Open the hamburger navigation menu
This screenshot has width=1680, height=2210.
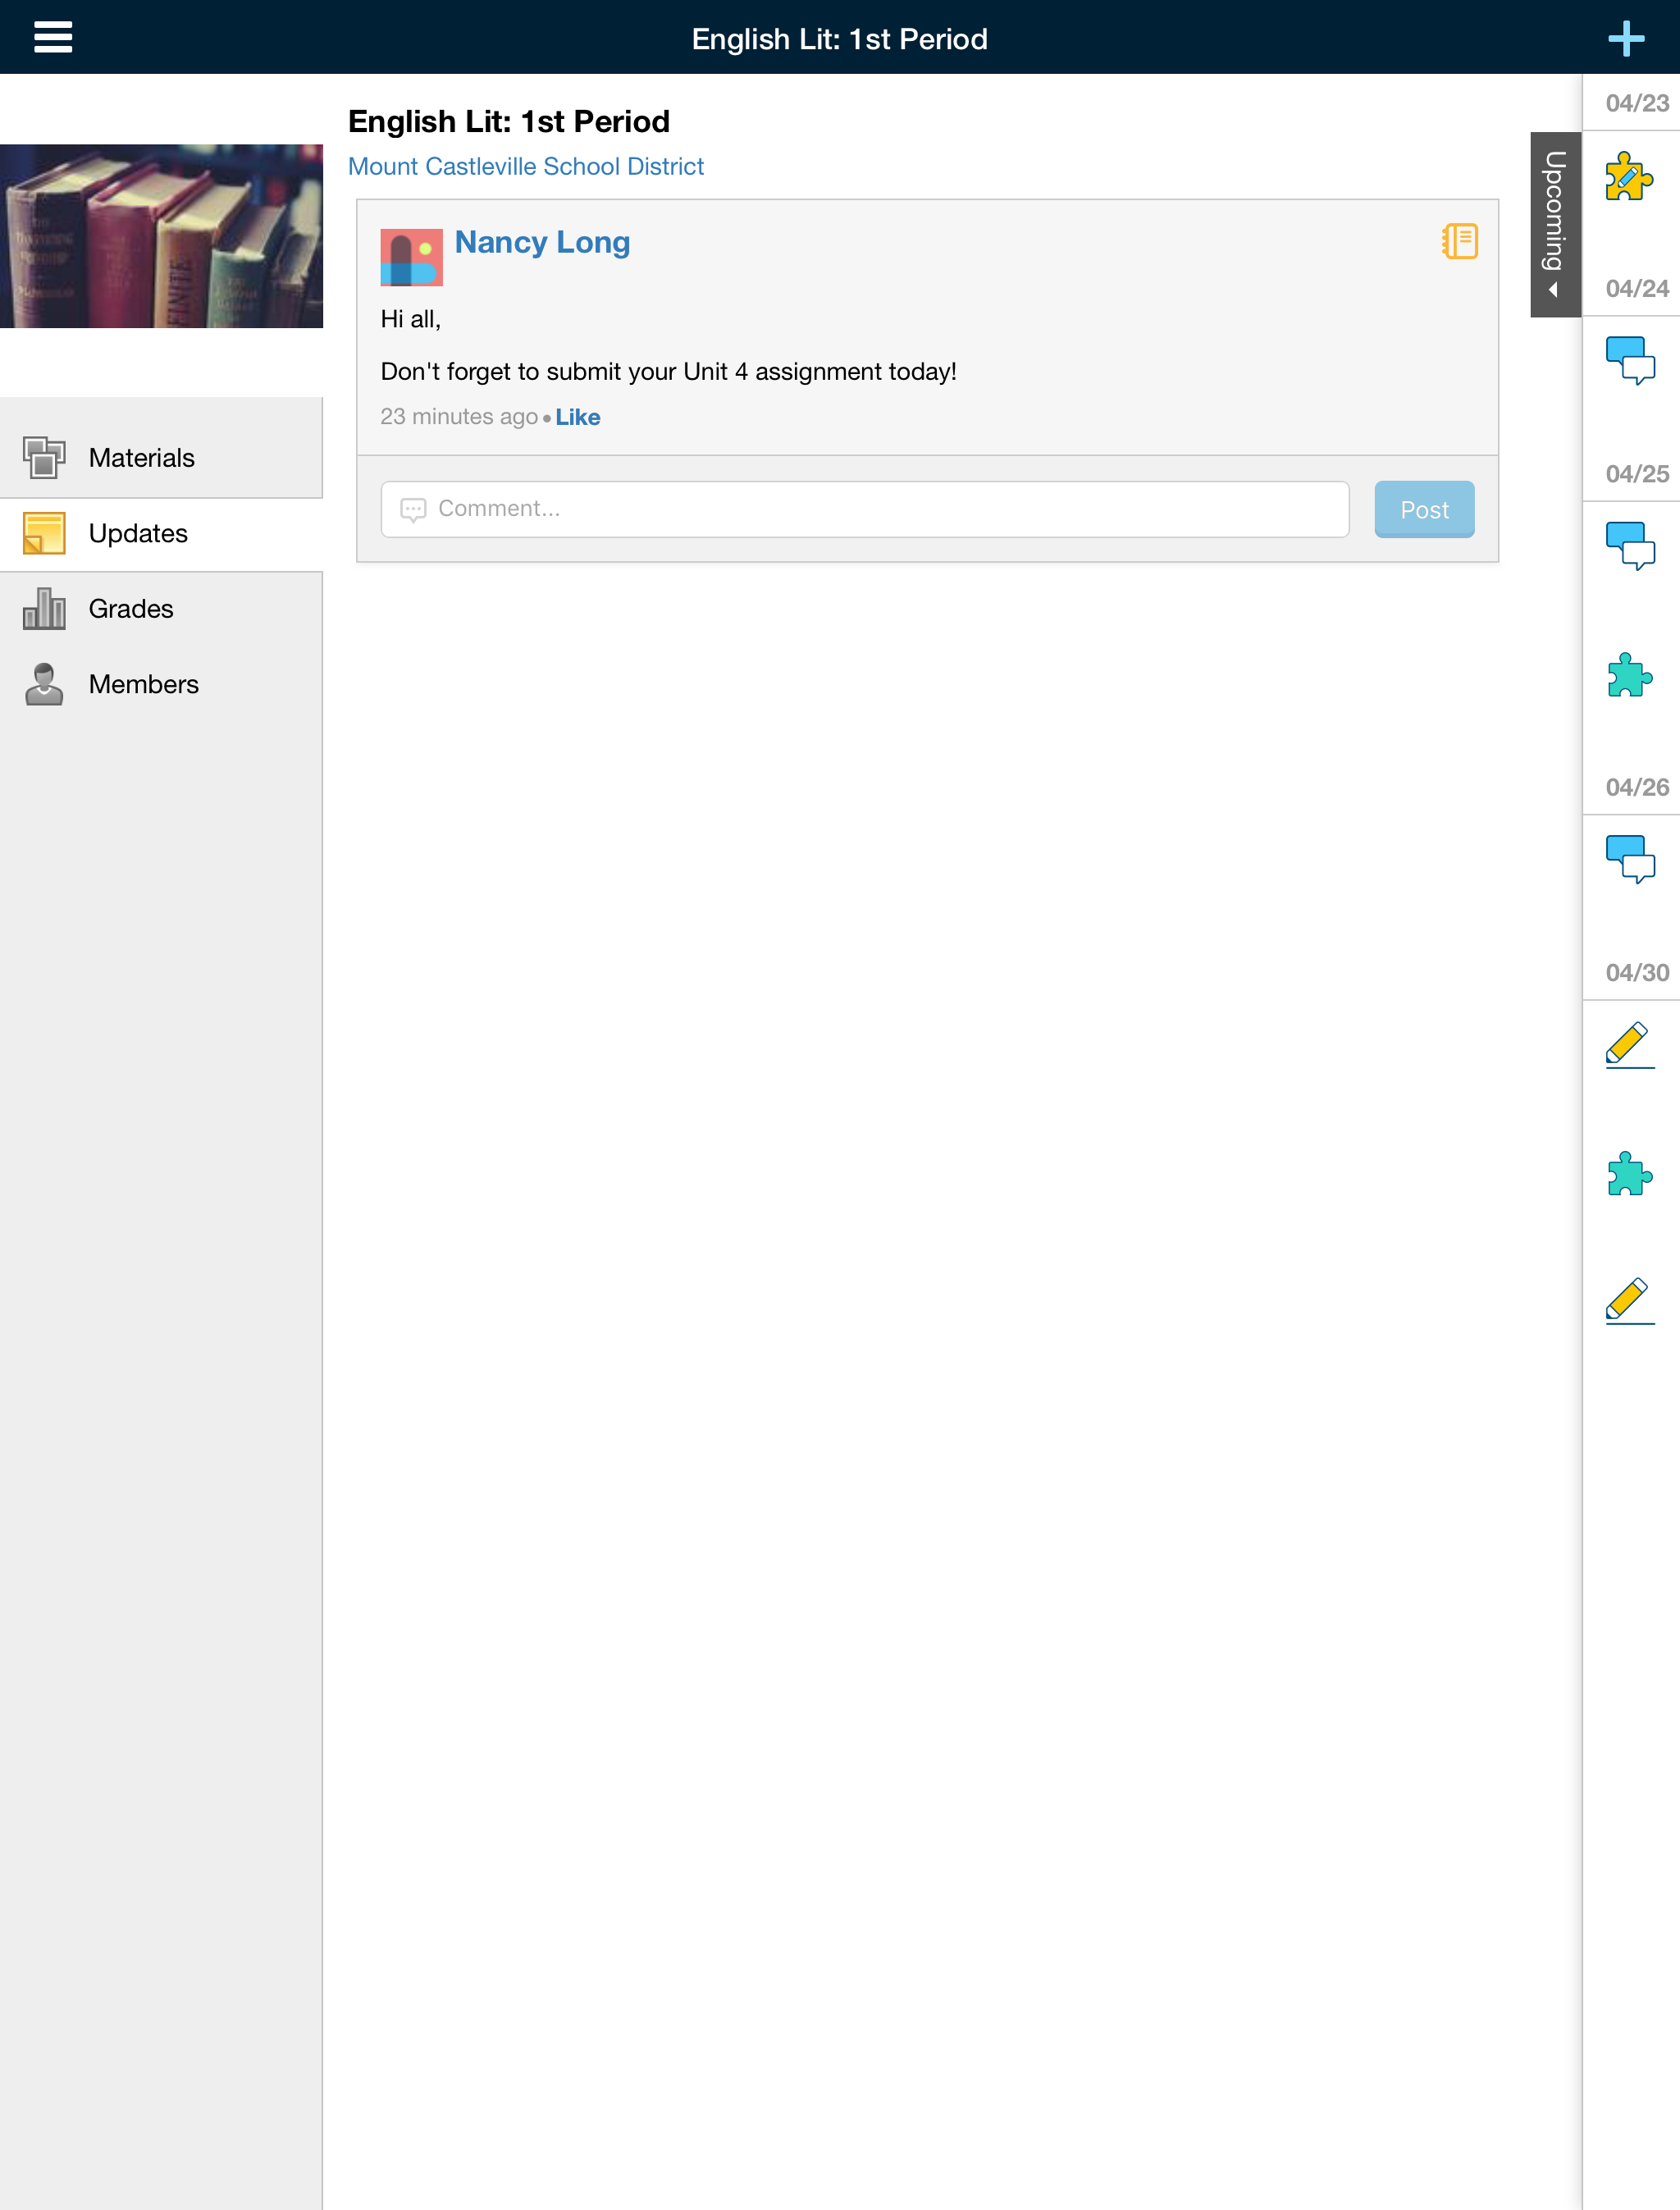pos(53,38)
